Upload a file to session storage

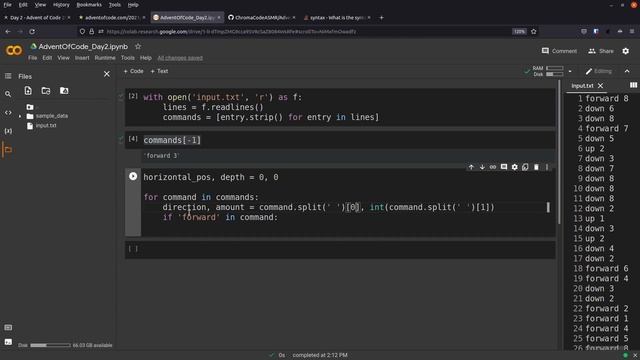pyautogui.click(x=28, y=91)
